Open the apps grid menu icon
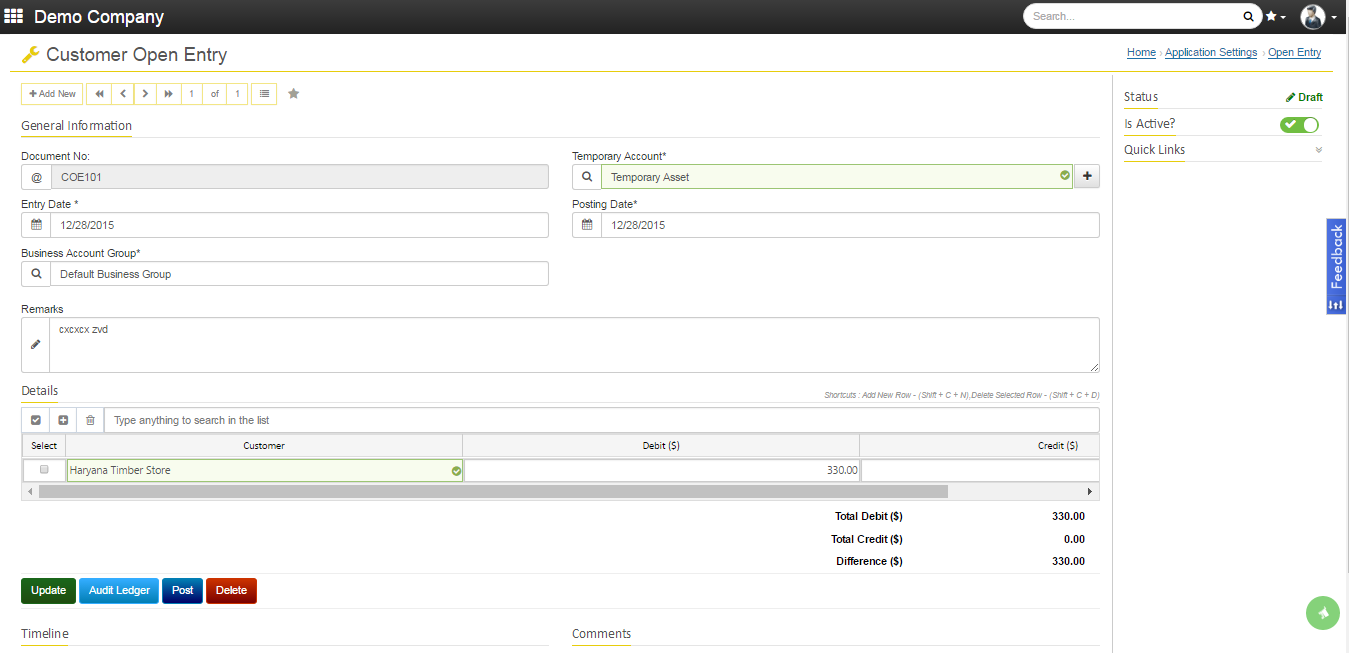Image resolution: width=1349 pixels, height=653 pixels. 14,16
